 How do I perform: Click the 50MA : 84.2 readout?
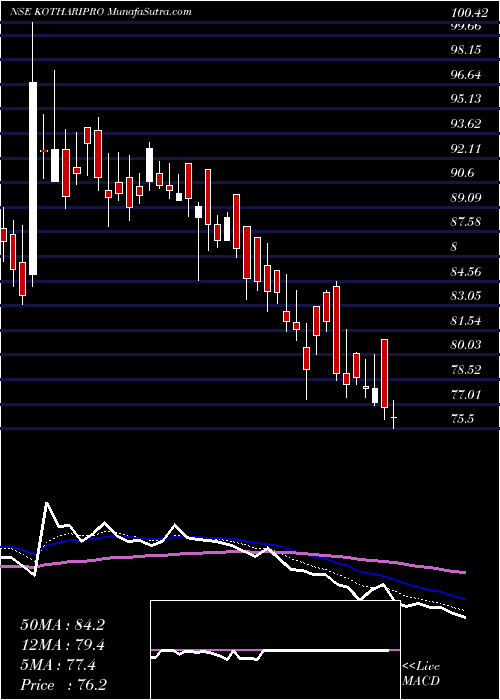[x=62, y=625]
